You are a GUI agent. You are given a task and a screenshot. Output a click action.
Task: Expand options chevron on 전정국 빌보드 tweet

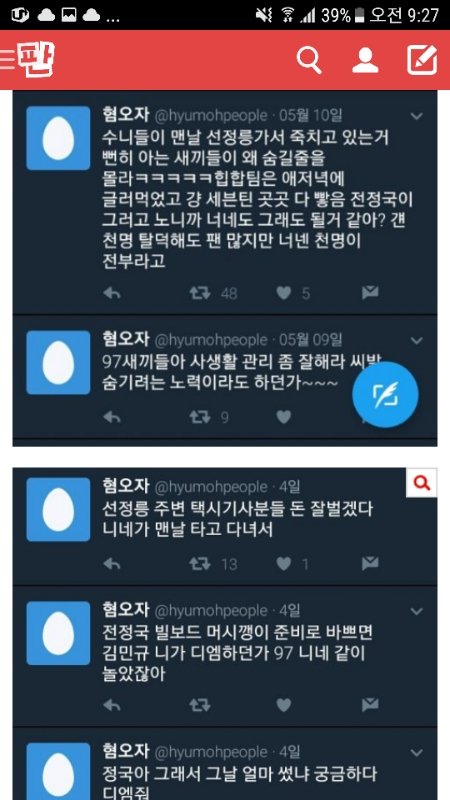click(417, 611)
